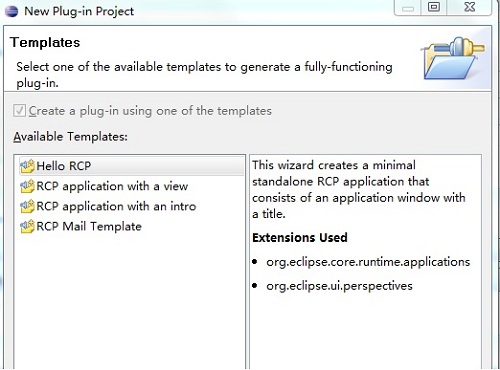Click the RCP Mail Template icon
Viewport: 500px width, 370px height.
(27, 227)
